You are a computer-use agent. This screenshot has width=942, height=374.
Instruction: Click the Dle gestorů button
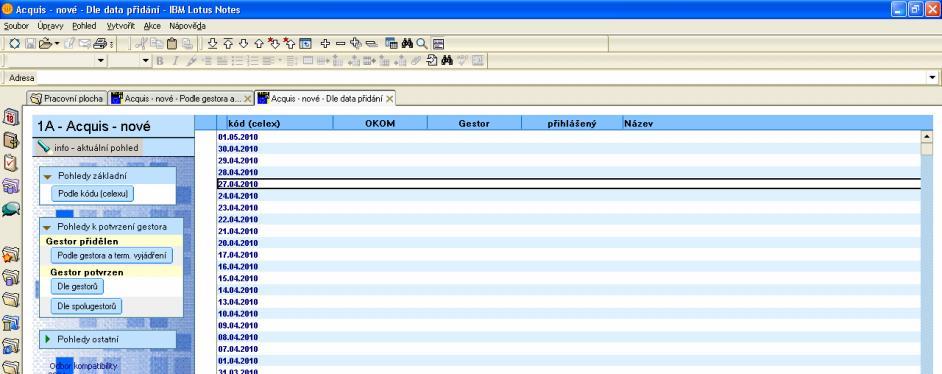77,287
